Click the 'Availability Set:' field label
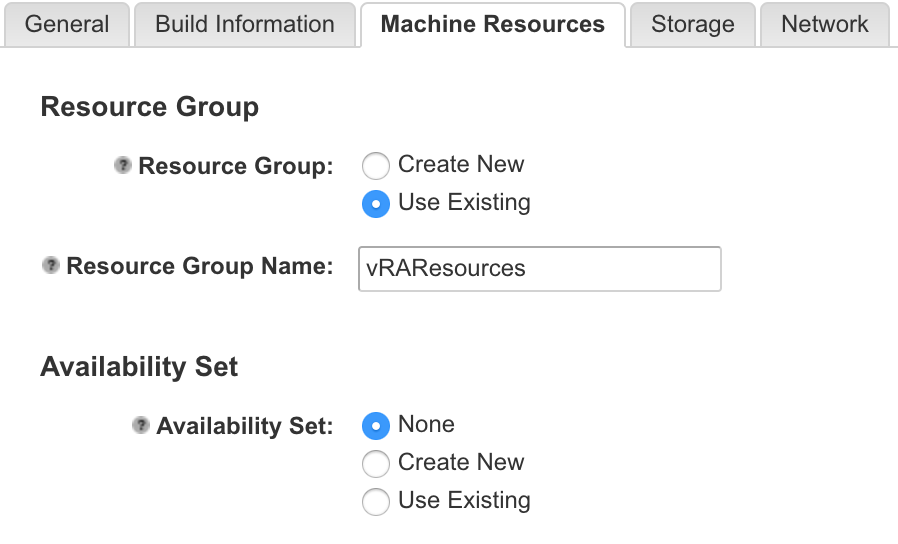 click(x=244, y=427)
